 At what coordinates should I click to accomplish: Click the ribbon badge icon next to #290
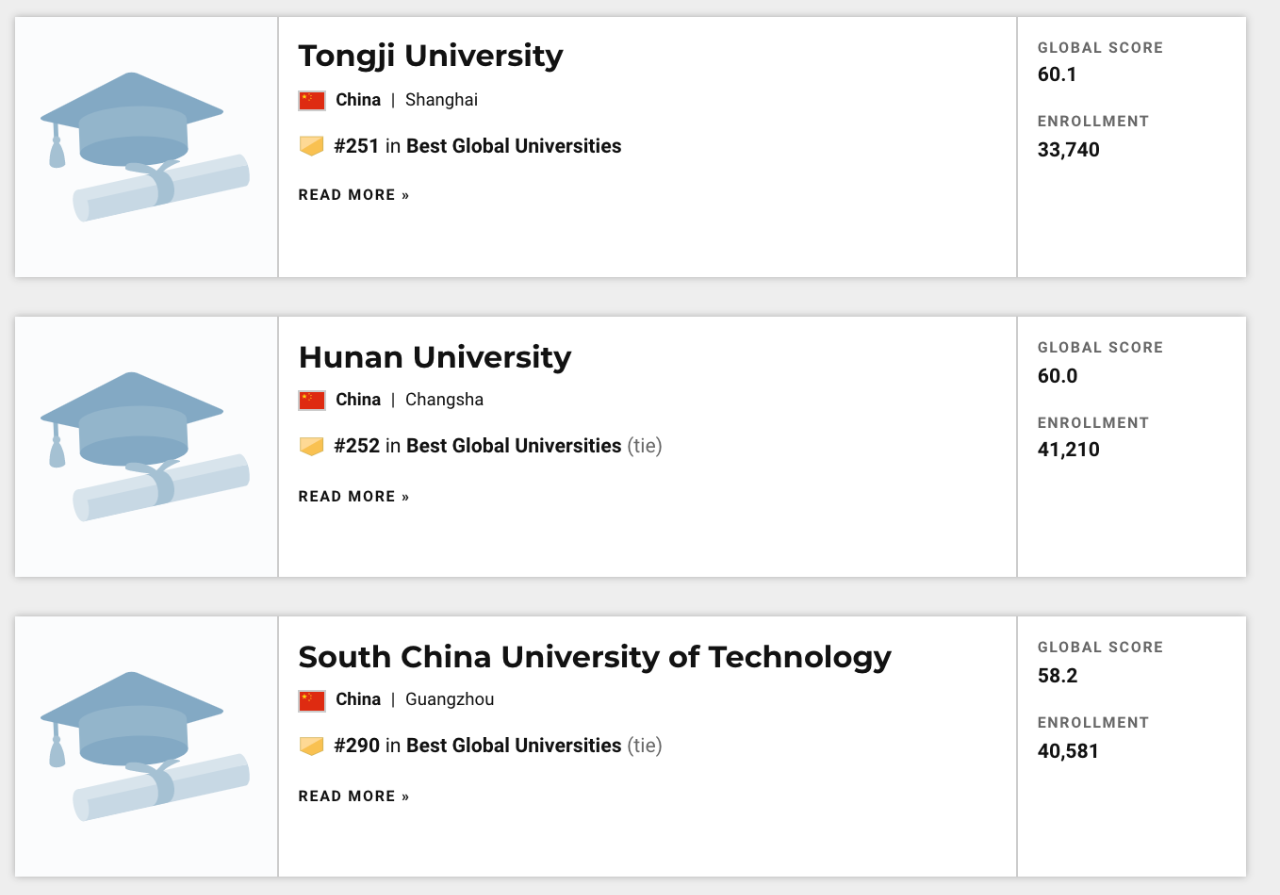coord(311,745)
